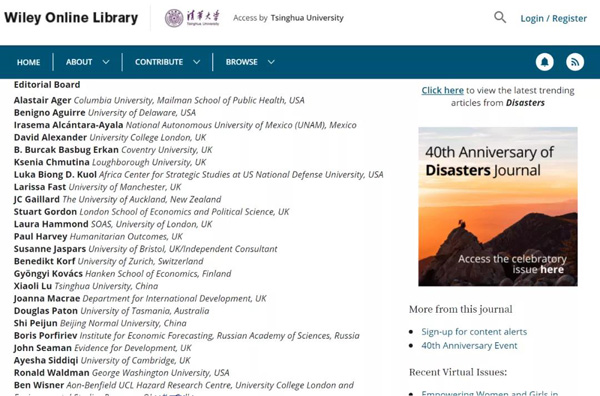Open the 40th Anniversary Event link
The width and height of the screenshot is (600, 396).
click(469, 345)
